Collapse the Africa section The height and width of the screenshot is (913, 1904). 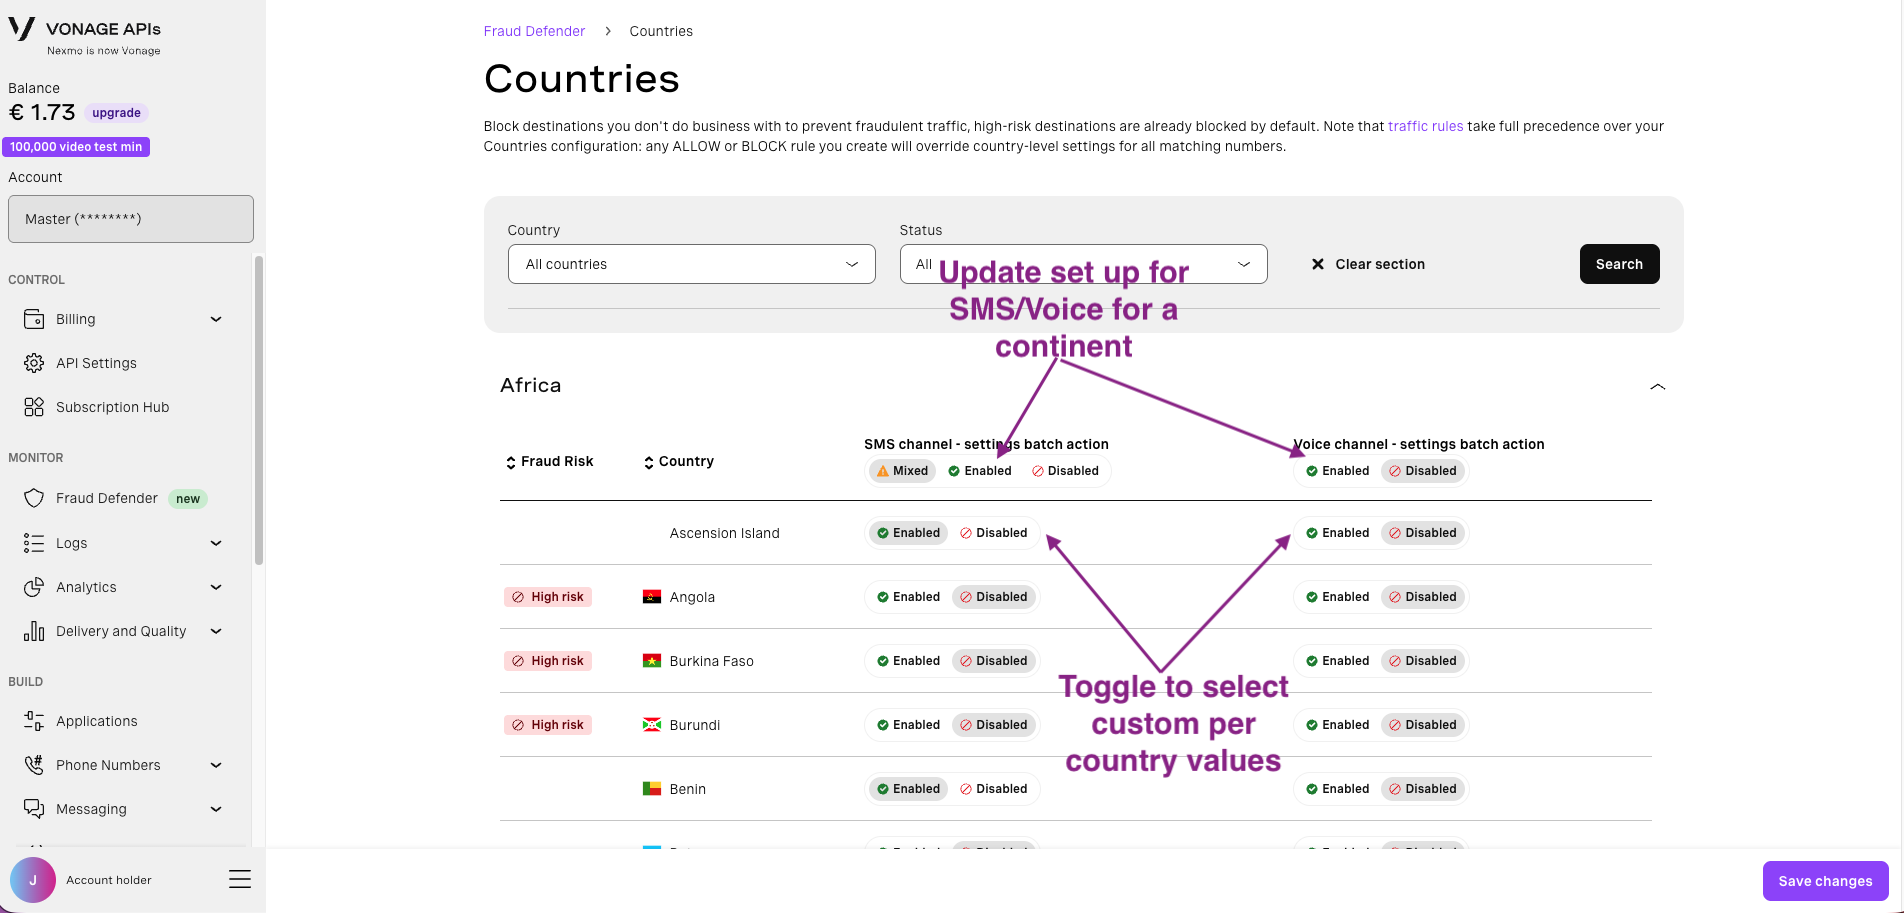(1657, 386)
